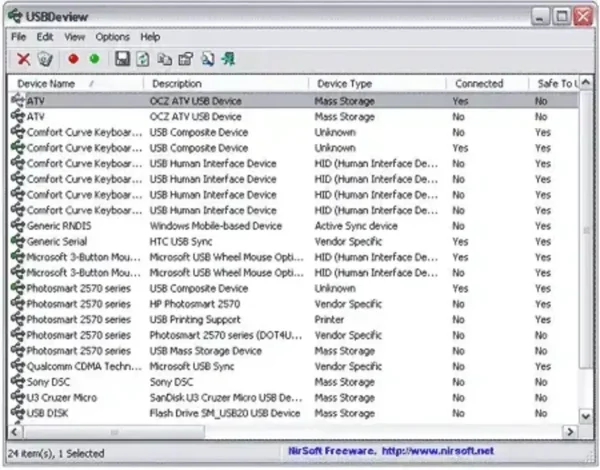The height and width of the screenshot is (470, 600).
Task: Click the find toolbar icon
Action: (207, 59)
